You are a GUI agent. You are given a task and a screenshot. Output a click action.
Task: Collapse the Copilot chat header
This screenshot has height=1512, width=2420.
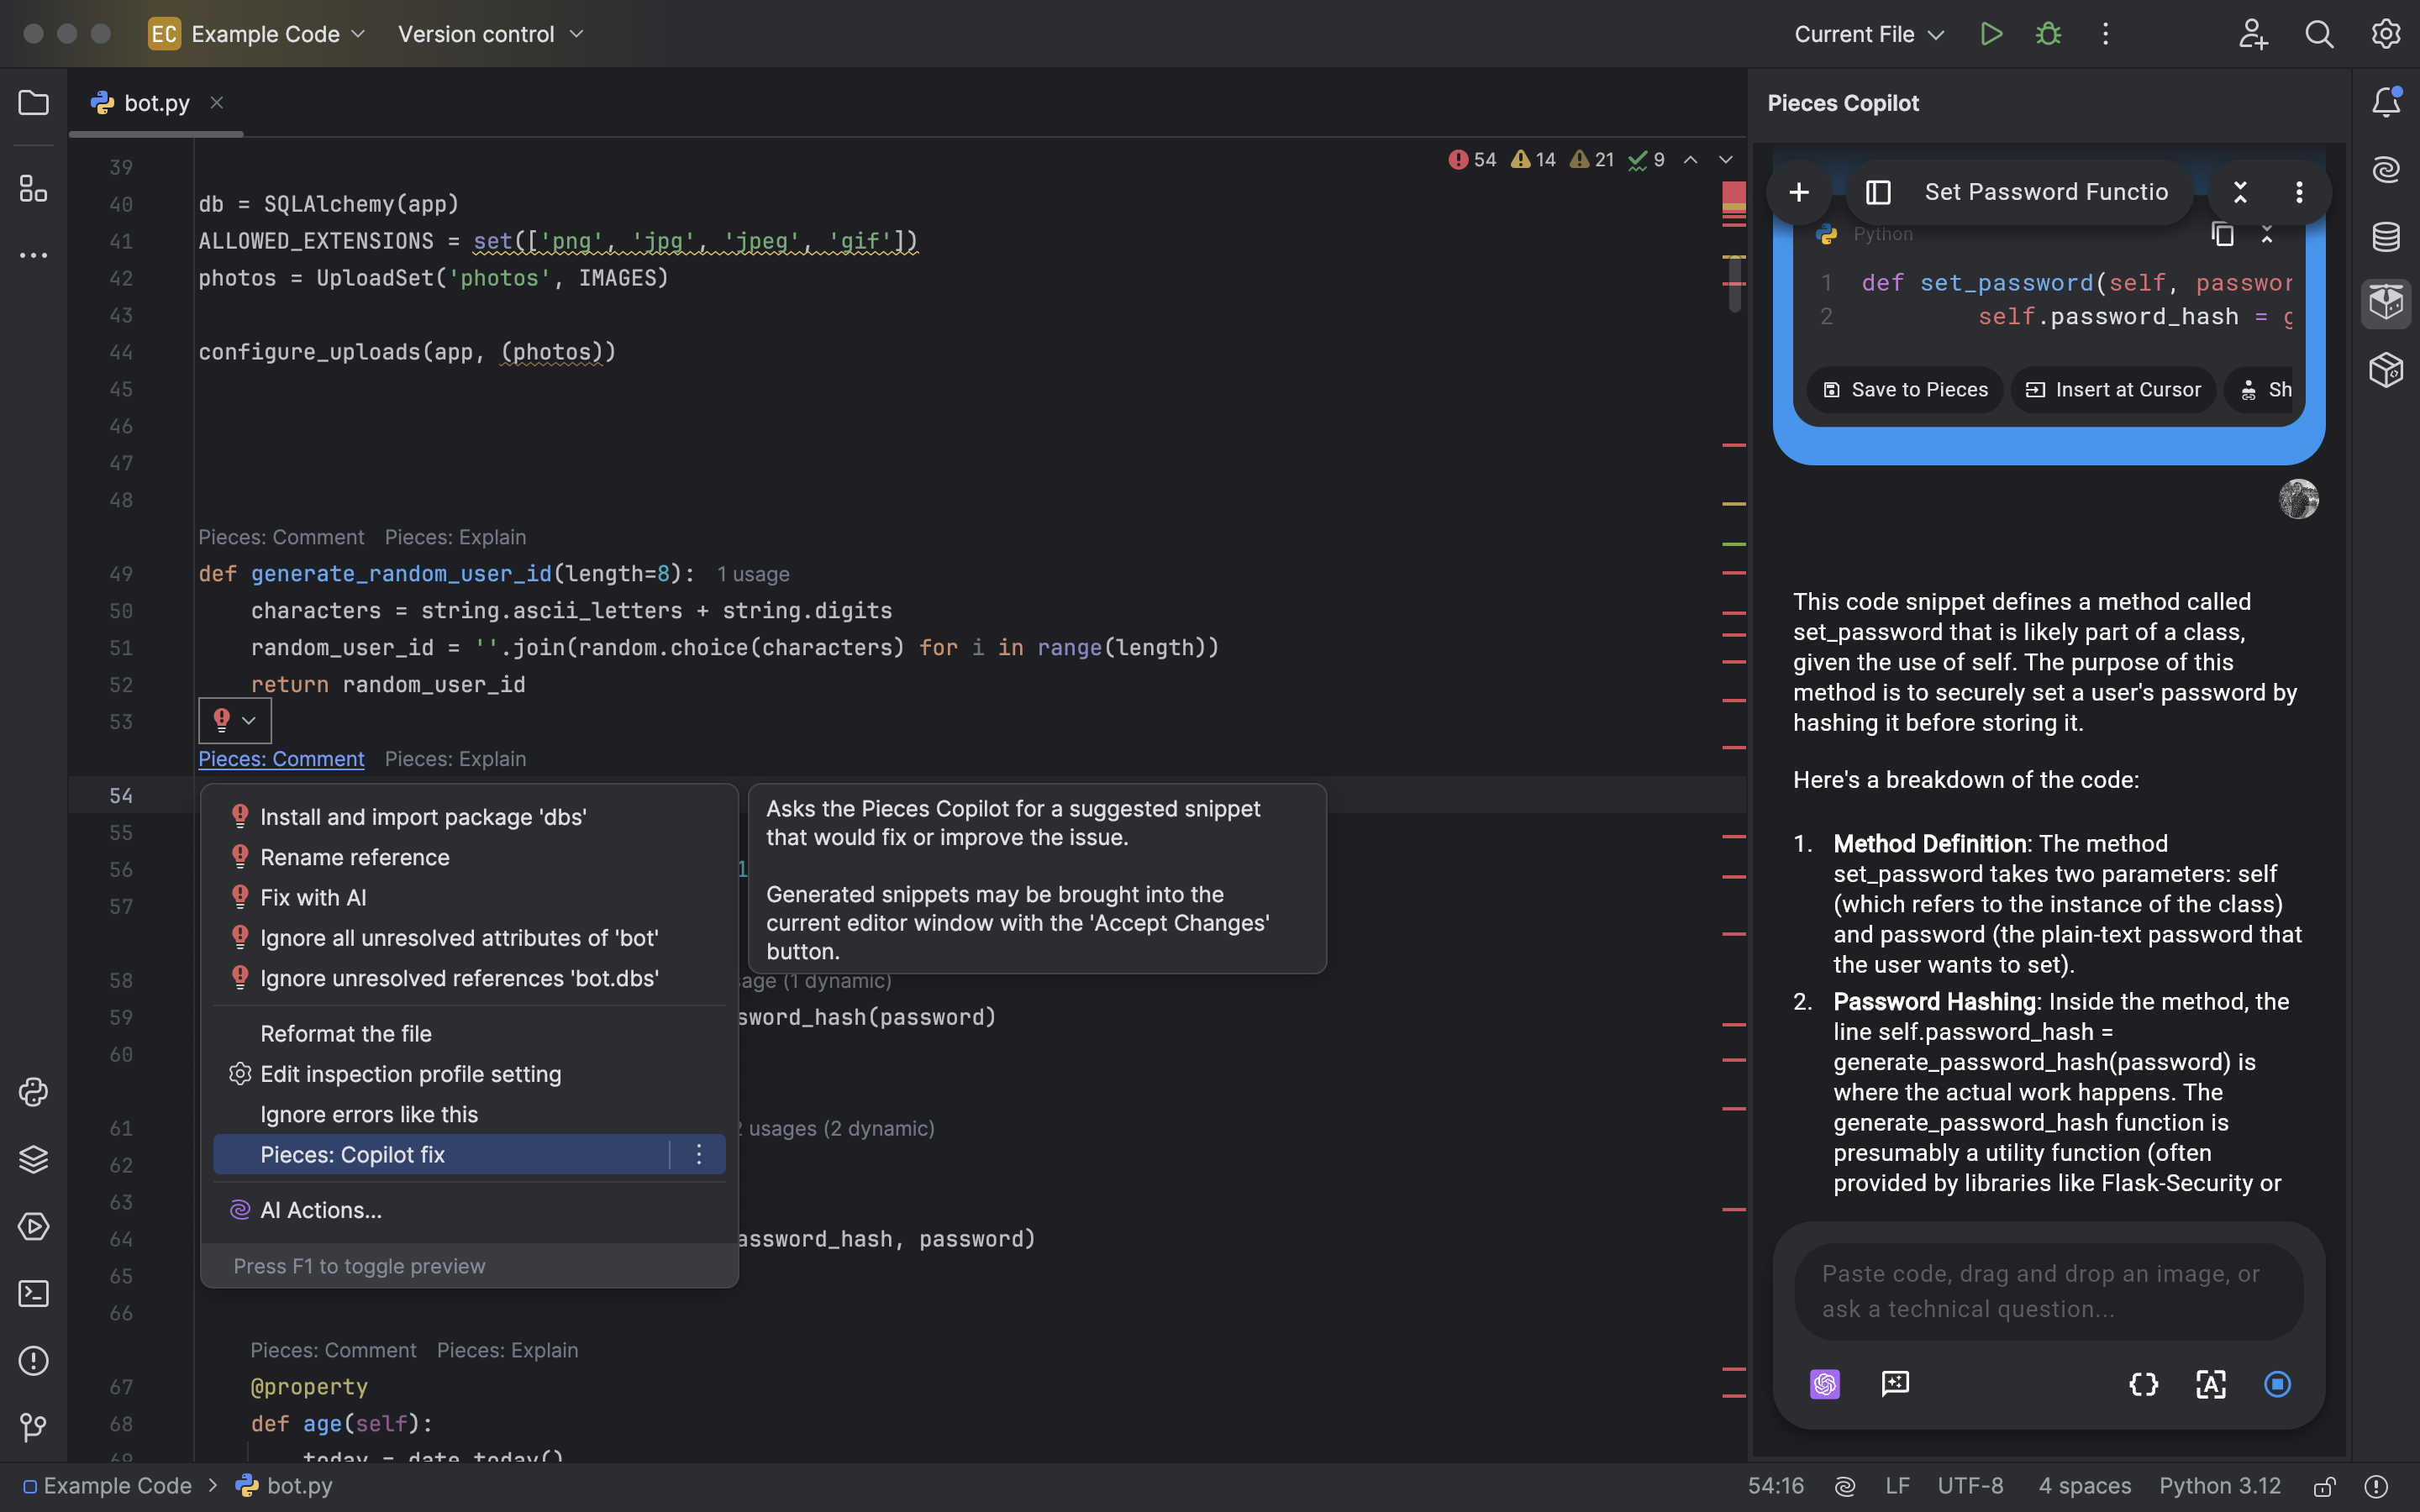click(2241, 192)
